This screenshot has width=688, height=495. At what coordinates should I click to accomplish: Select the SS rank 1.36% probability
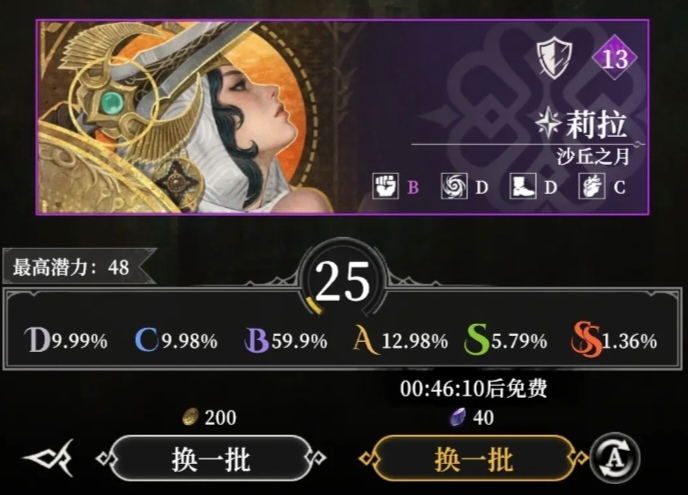click(x=614, y=341)
